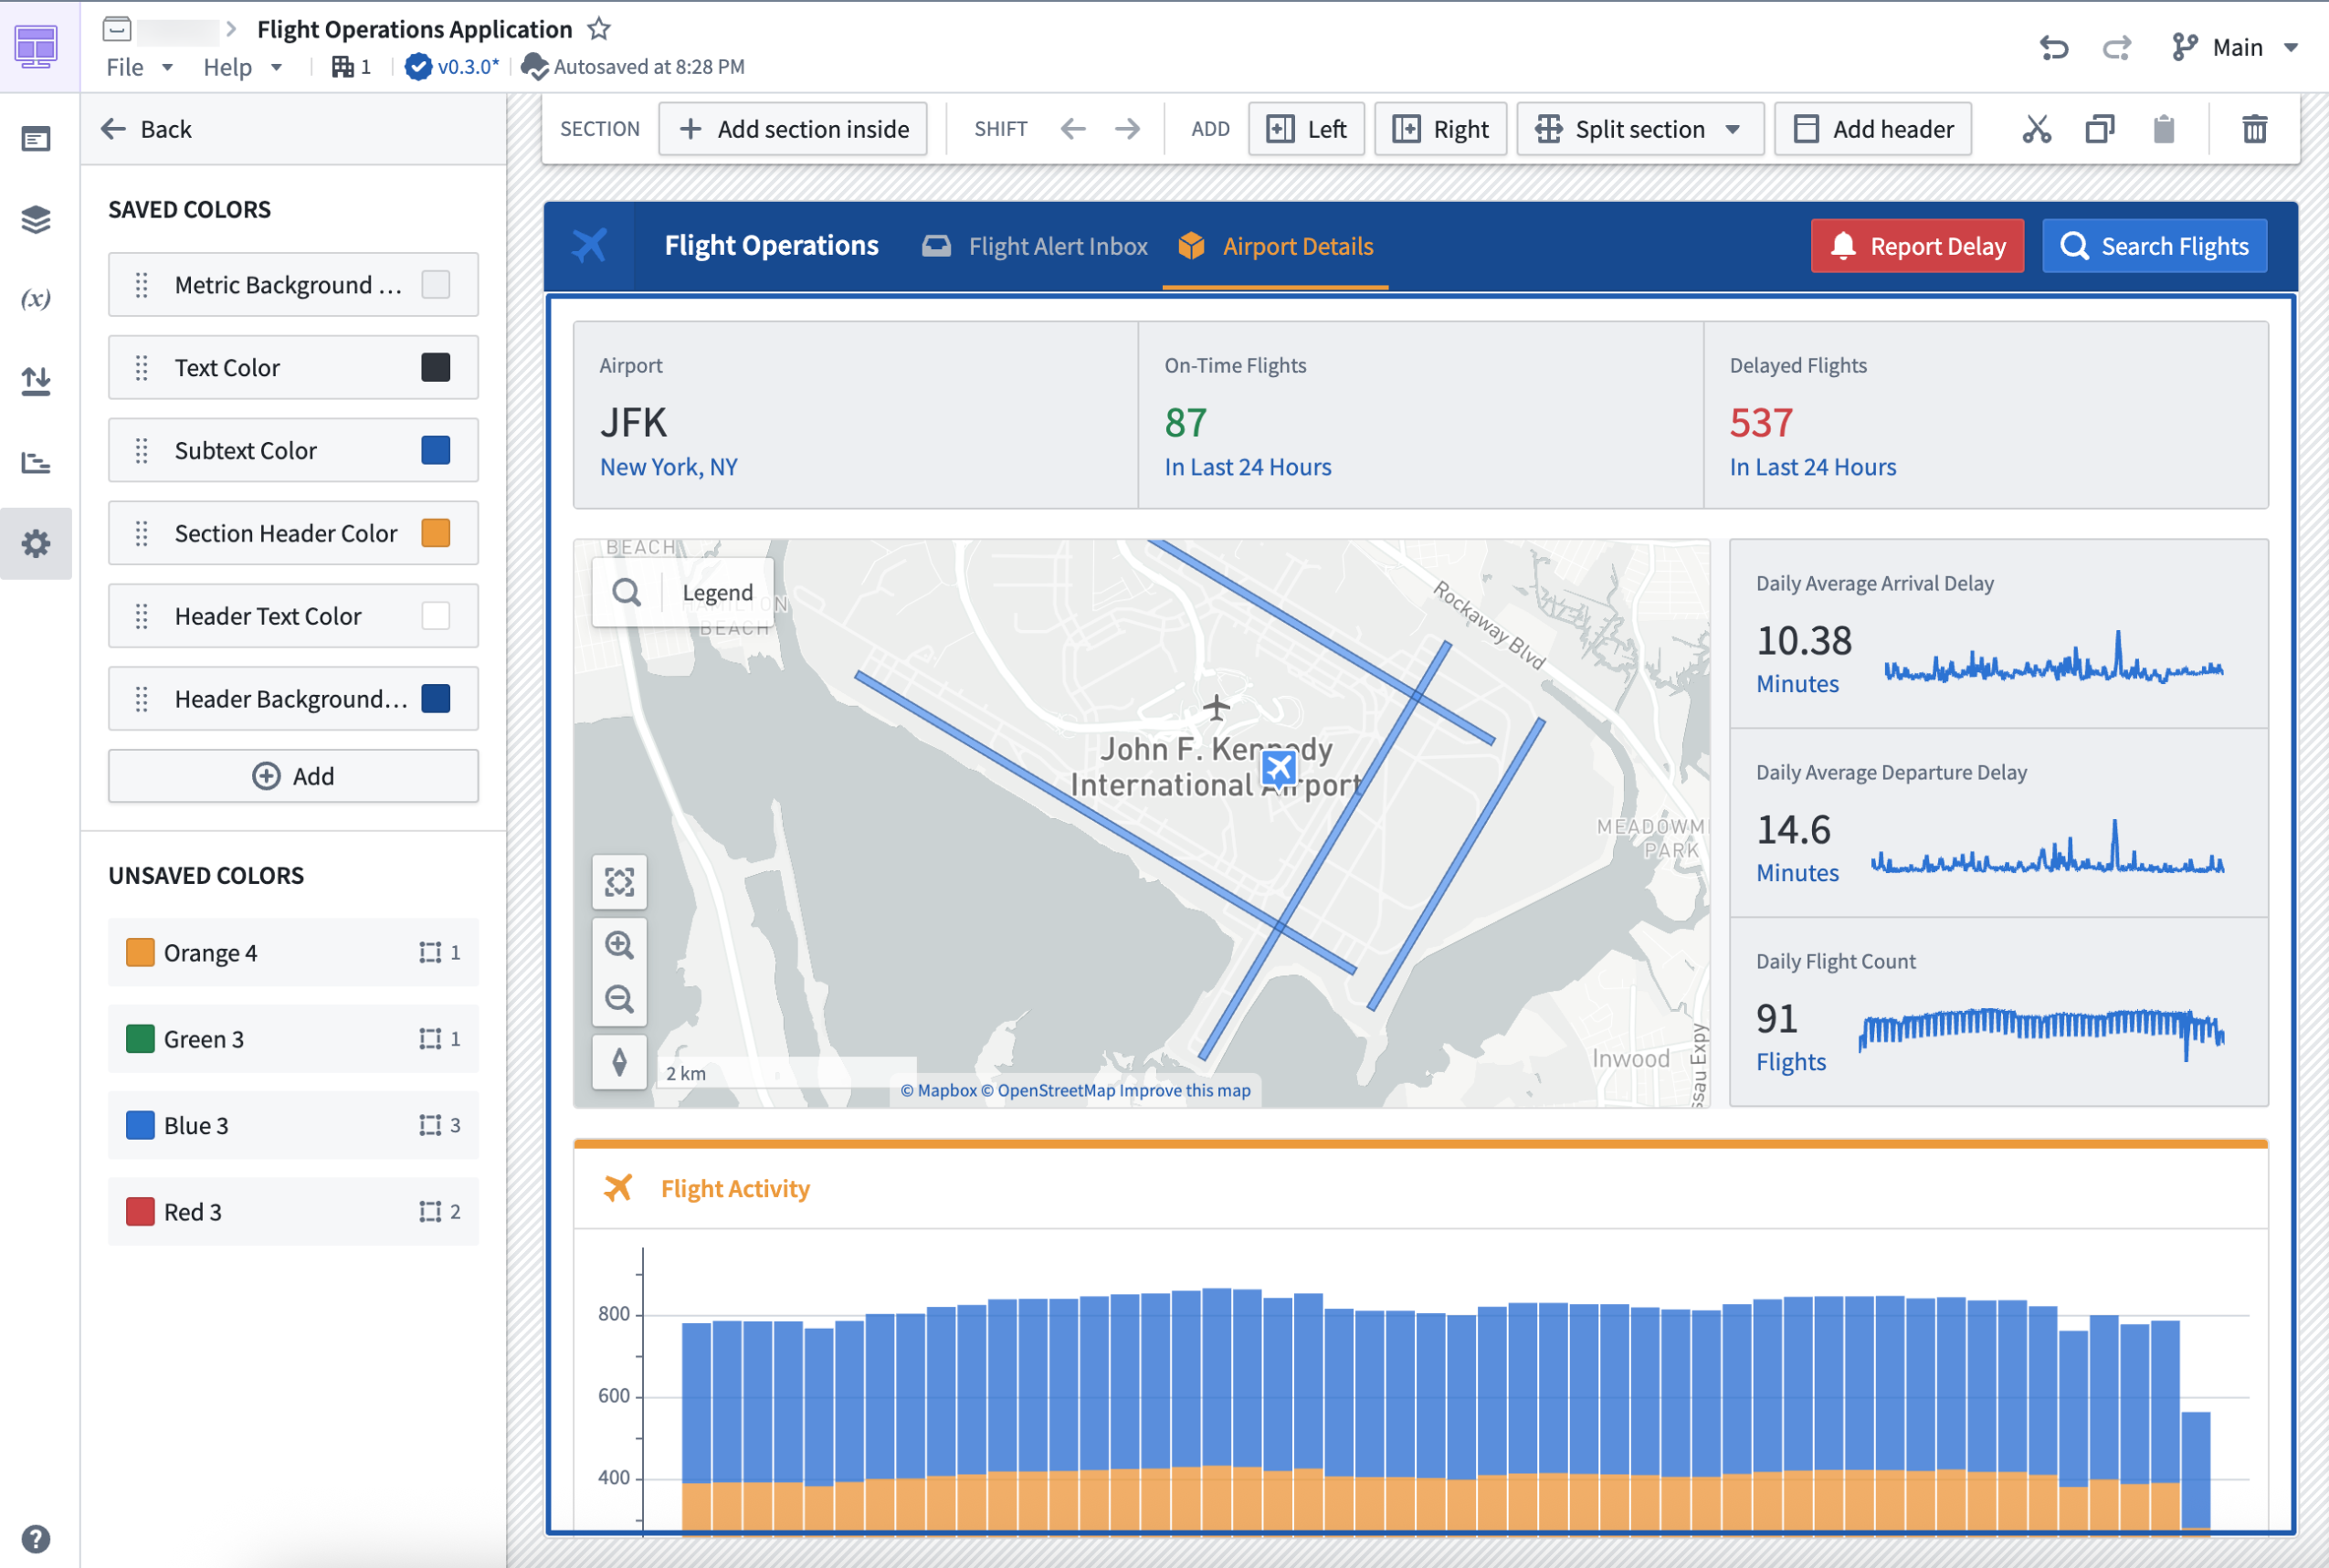Star the Flight Operations Application as favorite
This screenshot has height=1568, width=2329.
tap(599, 29)
